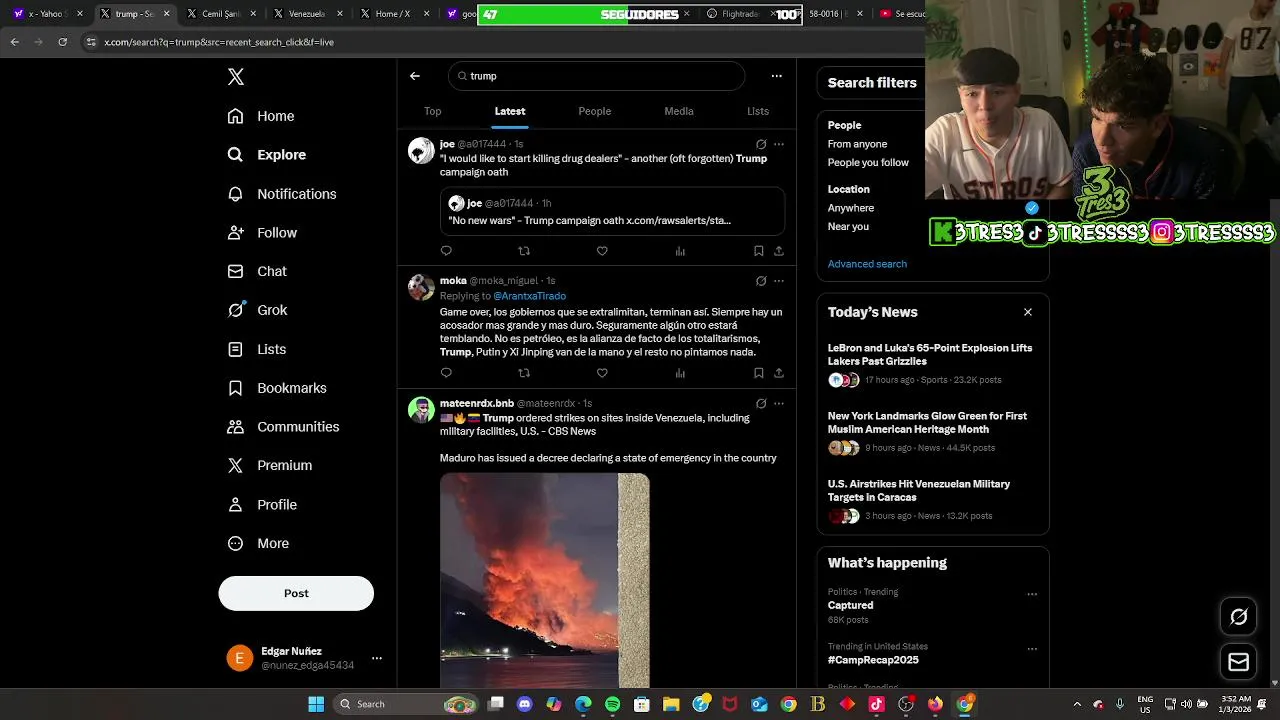This screenshot has width=1280, height=720.
Task: Click the Profile icon in sidebar
Action: click(235, 505)
